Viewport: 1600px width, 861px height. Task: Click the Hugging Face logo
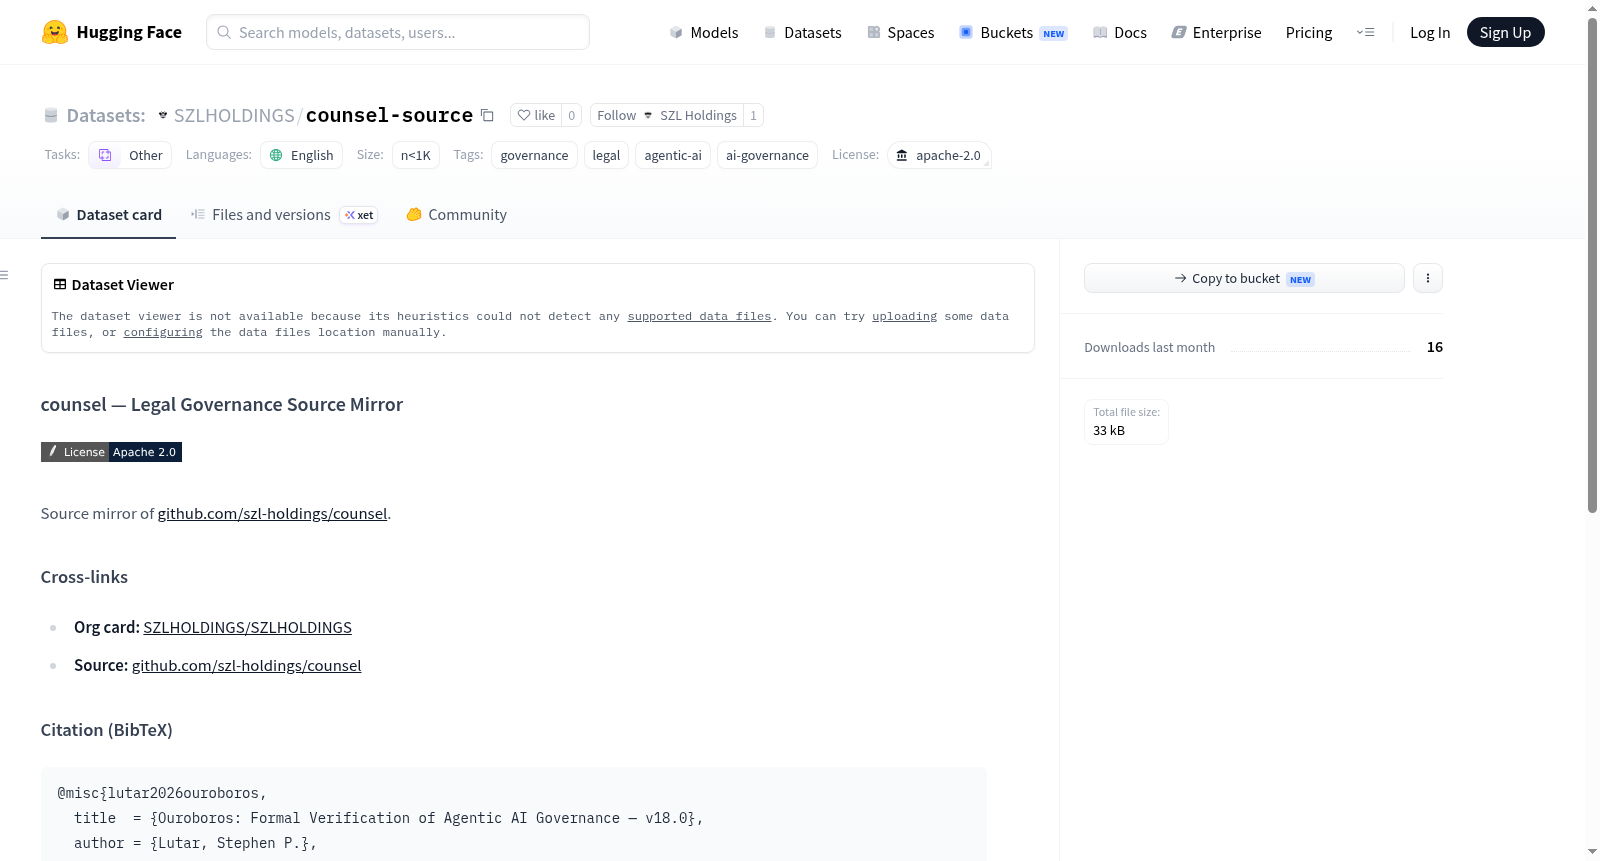(111, 32)
